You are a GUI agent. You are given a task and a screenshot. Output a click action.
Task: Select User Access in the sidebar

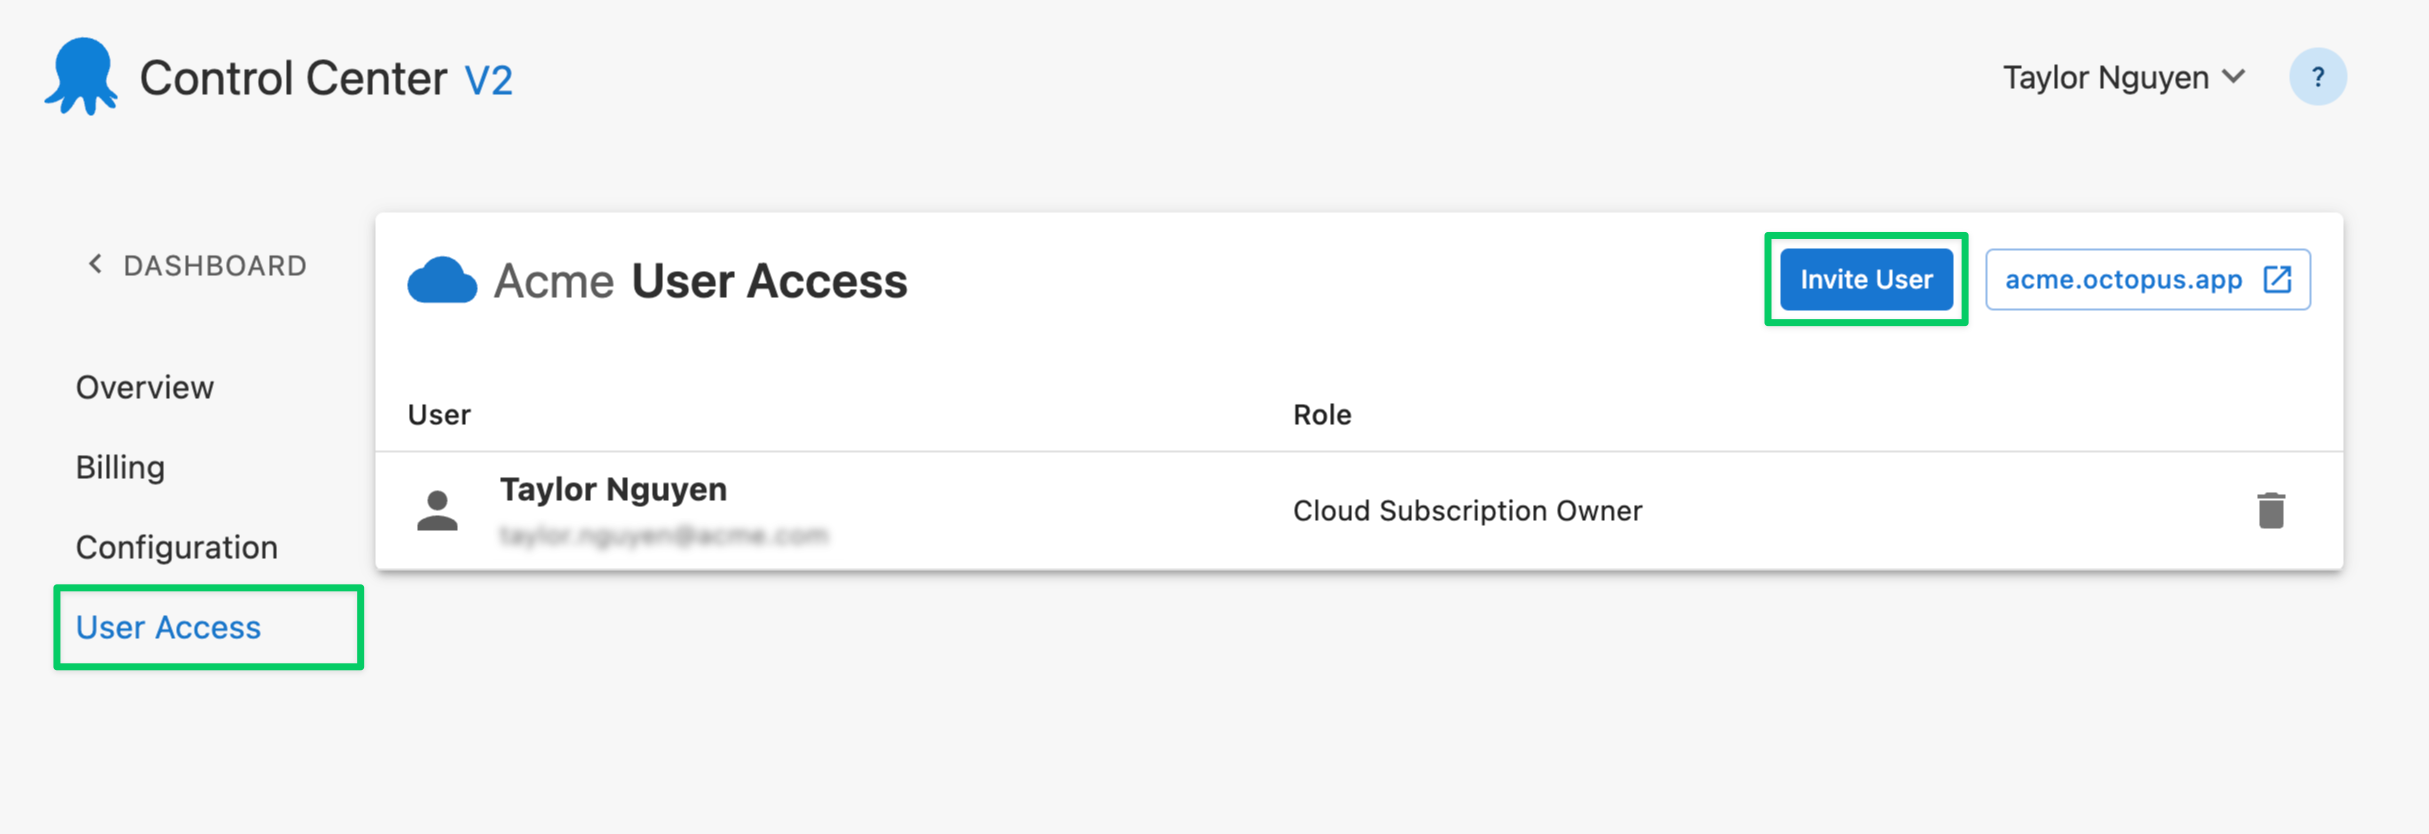click(x=168, y=627)
